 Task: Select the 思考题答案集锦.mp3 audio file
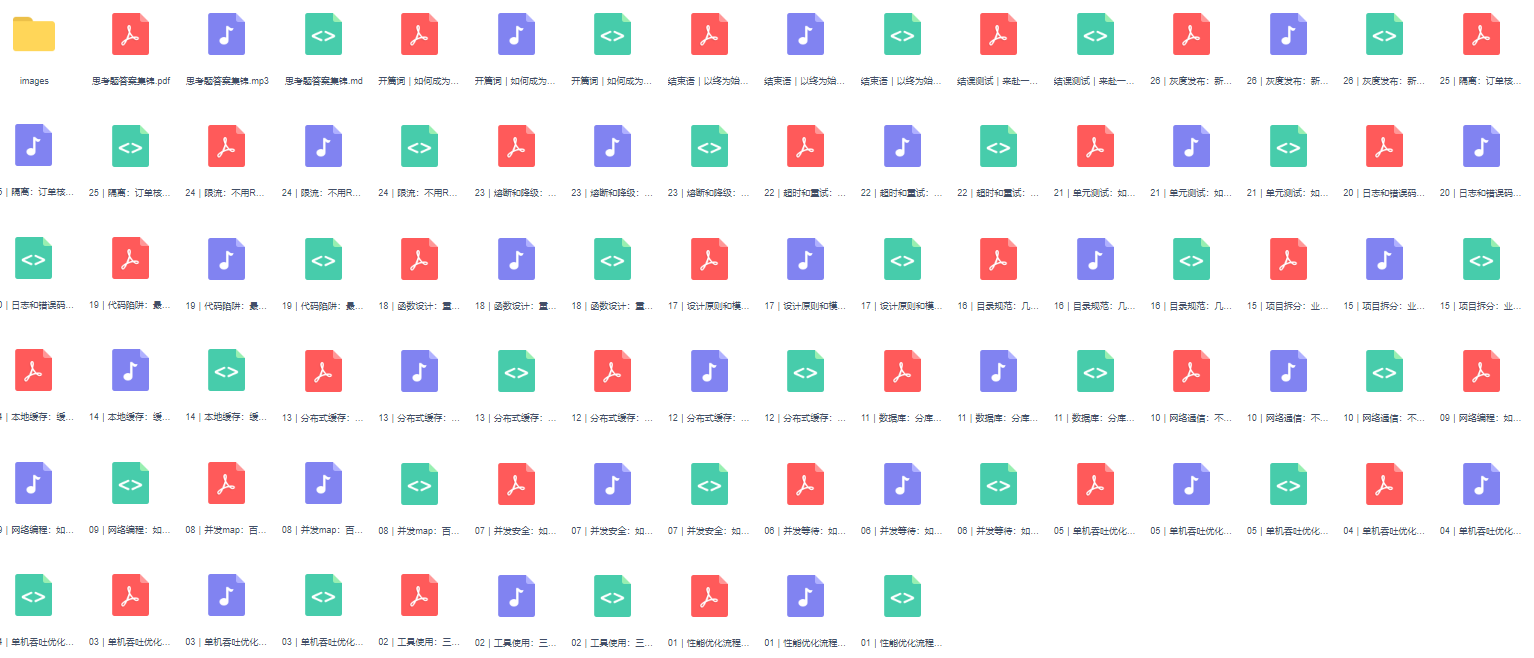(x=227, y=35)
